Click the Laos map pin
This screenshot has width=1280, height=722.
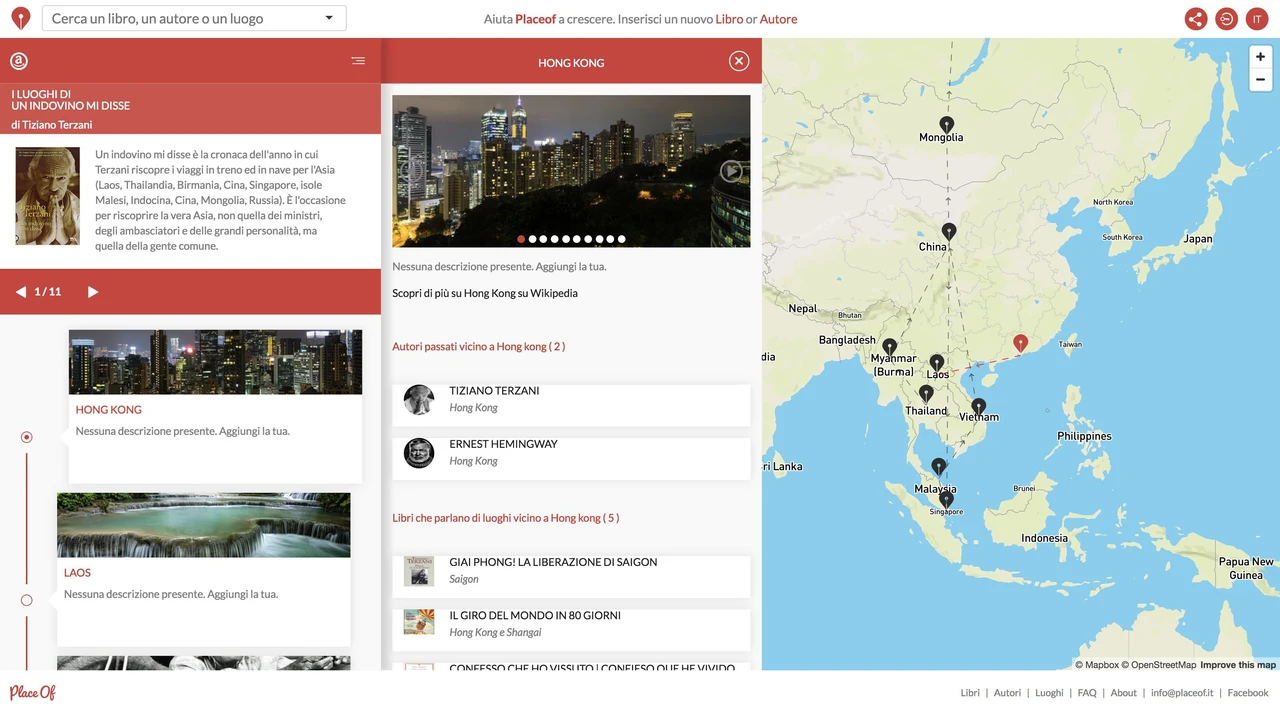click(x=936, y=364)
